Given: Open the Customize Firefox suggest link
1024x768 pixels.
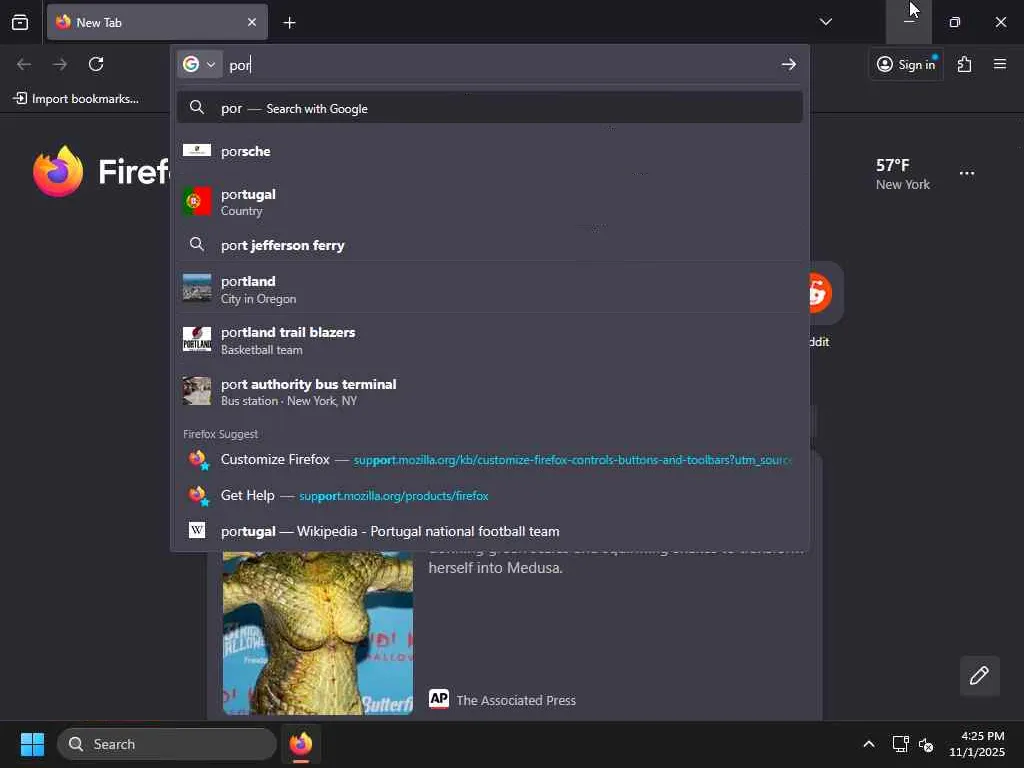Looking at the screenshot, I should pos(490,460).
